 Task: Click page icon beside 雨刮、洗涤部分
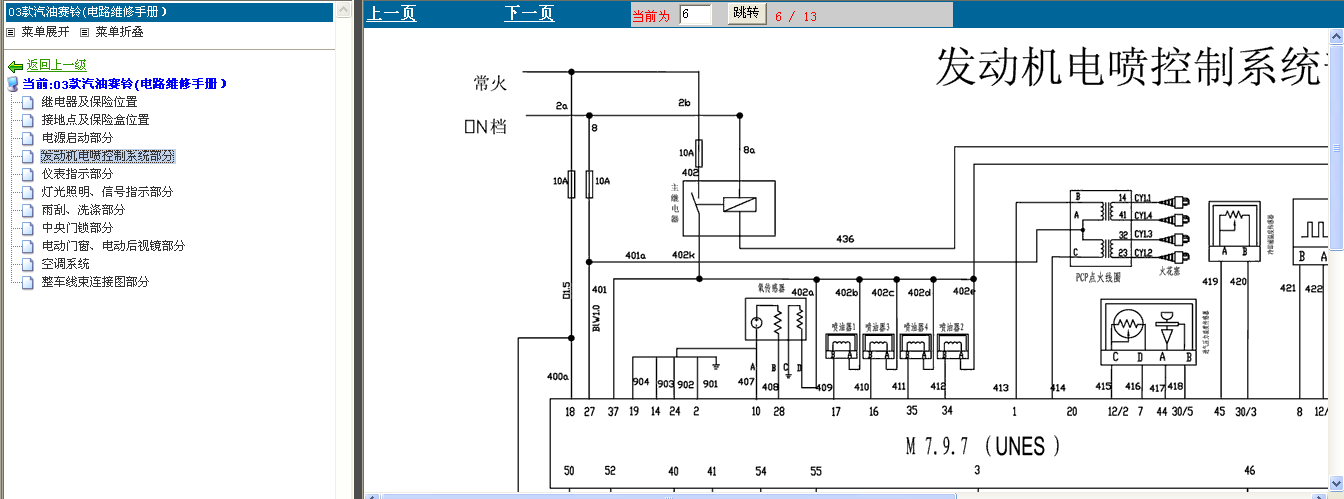pos(27,210)
